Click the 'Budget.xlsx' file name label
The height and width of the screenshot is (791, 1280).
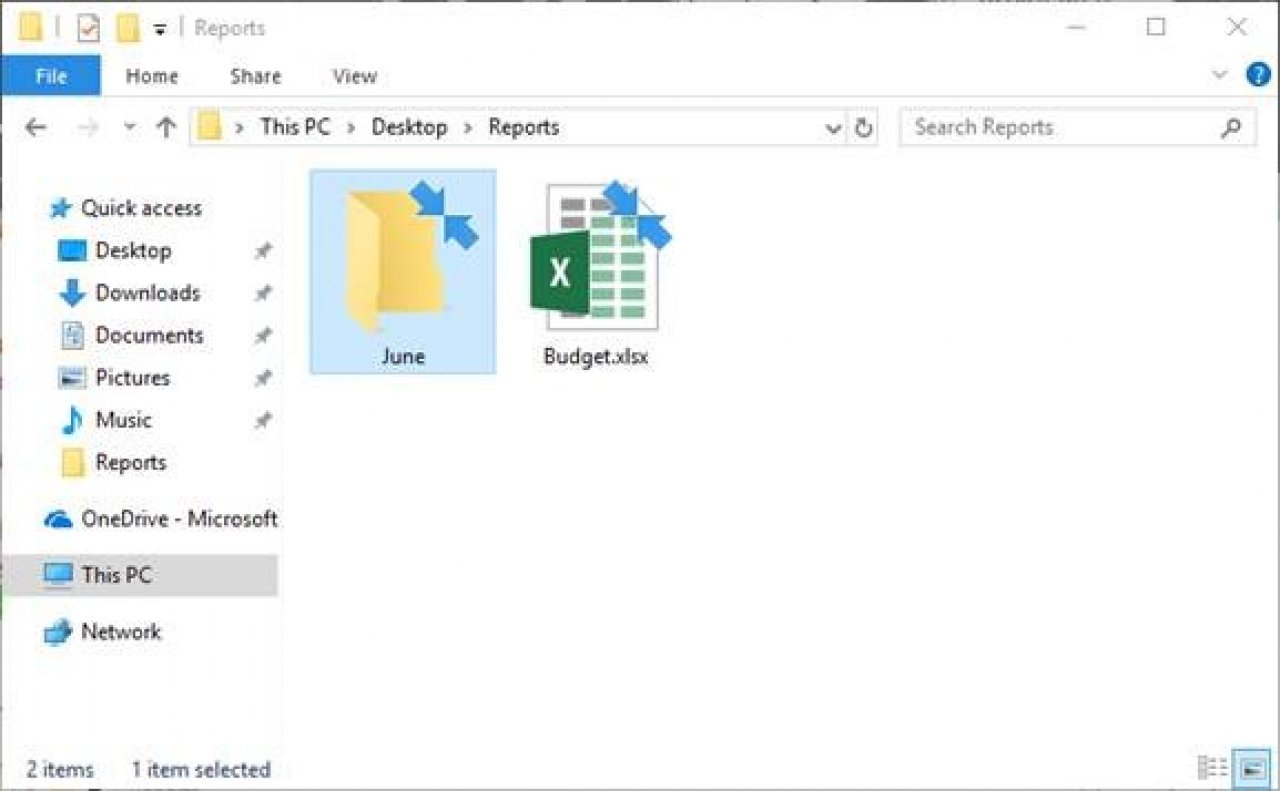click(x=596, y=356)
